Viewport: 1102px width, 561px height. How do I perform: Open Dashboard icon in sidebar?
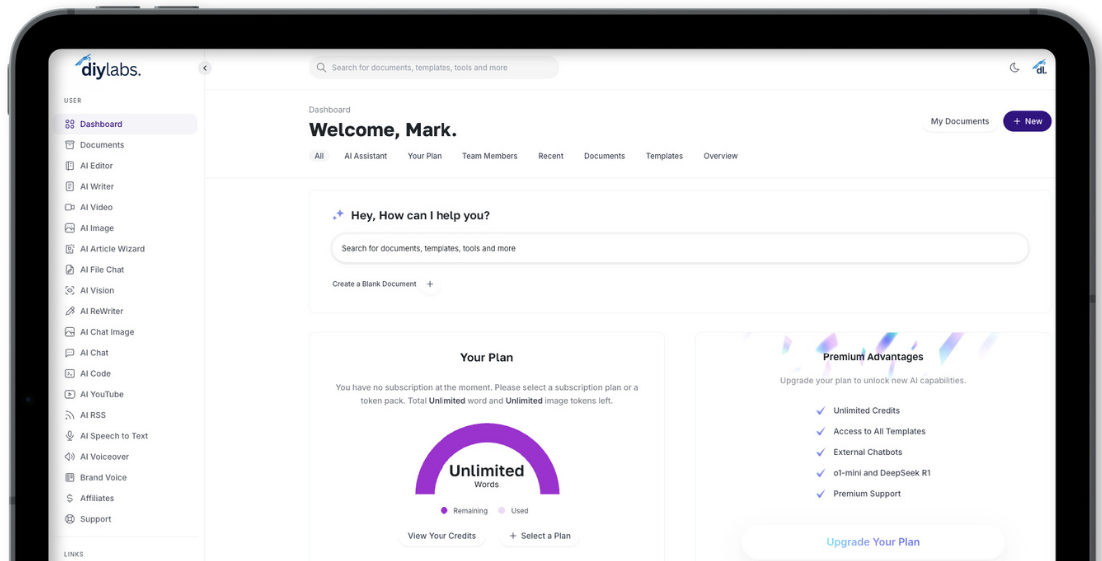[70, 124]
